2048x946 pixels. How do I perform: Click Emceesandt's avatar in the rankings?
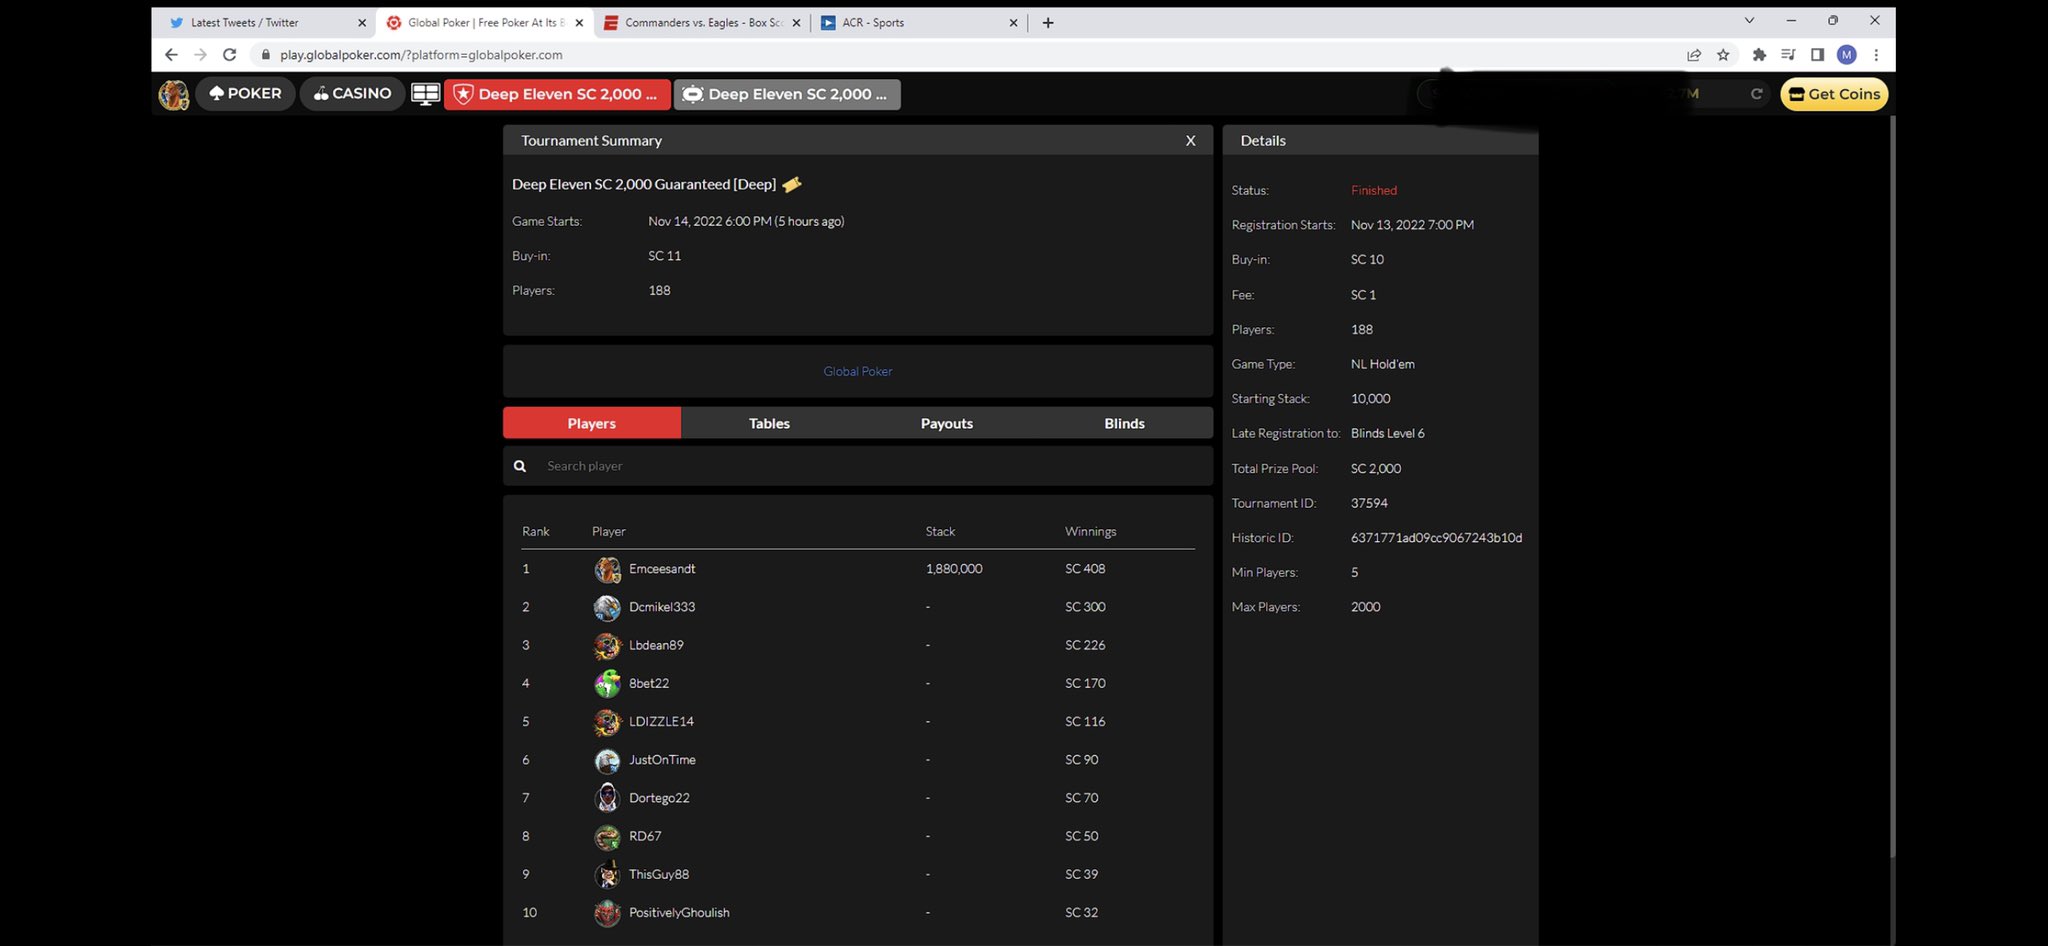[x=607, y=569]
